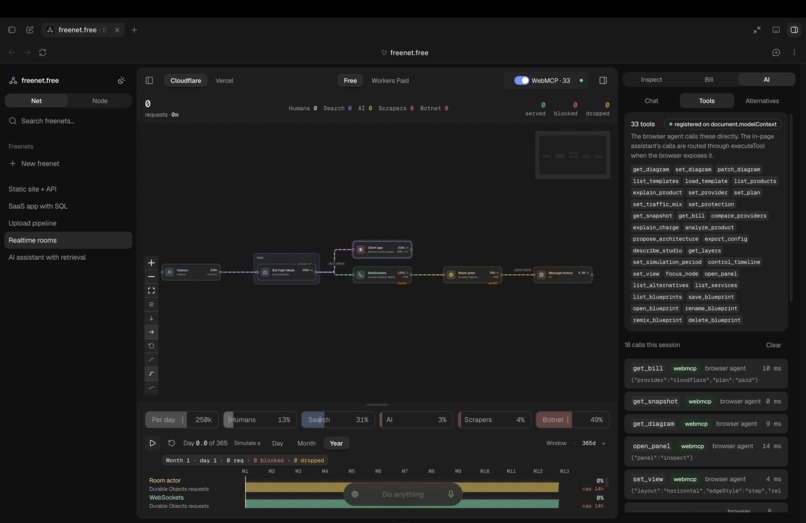The width and height of the screenshot is (806, 523).
Task: Open the browser kebab menu
Action: click(794, 52)
